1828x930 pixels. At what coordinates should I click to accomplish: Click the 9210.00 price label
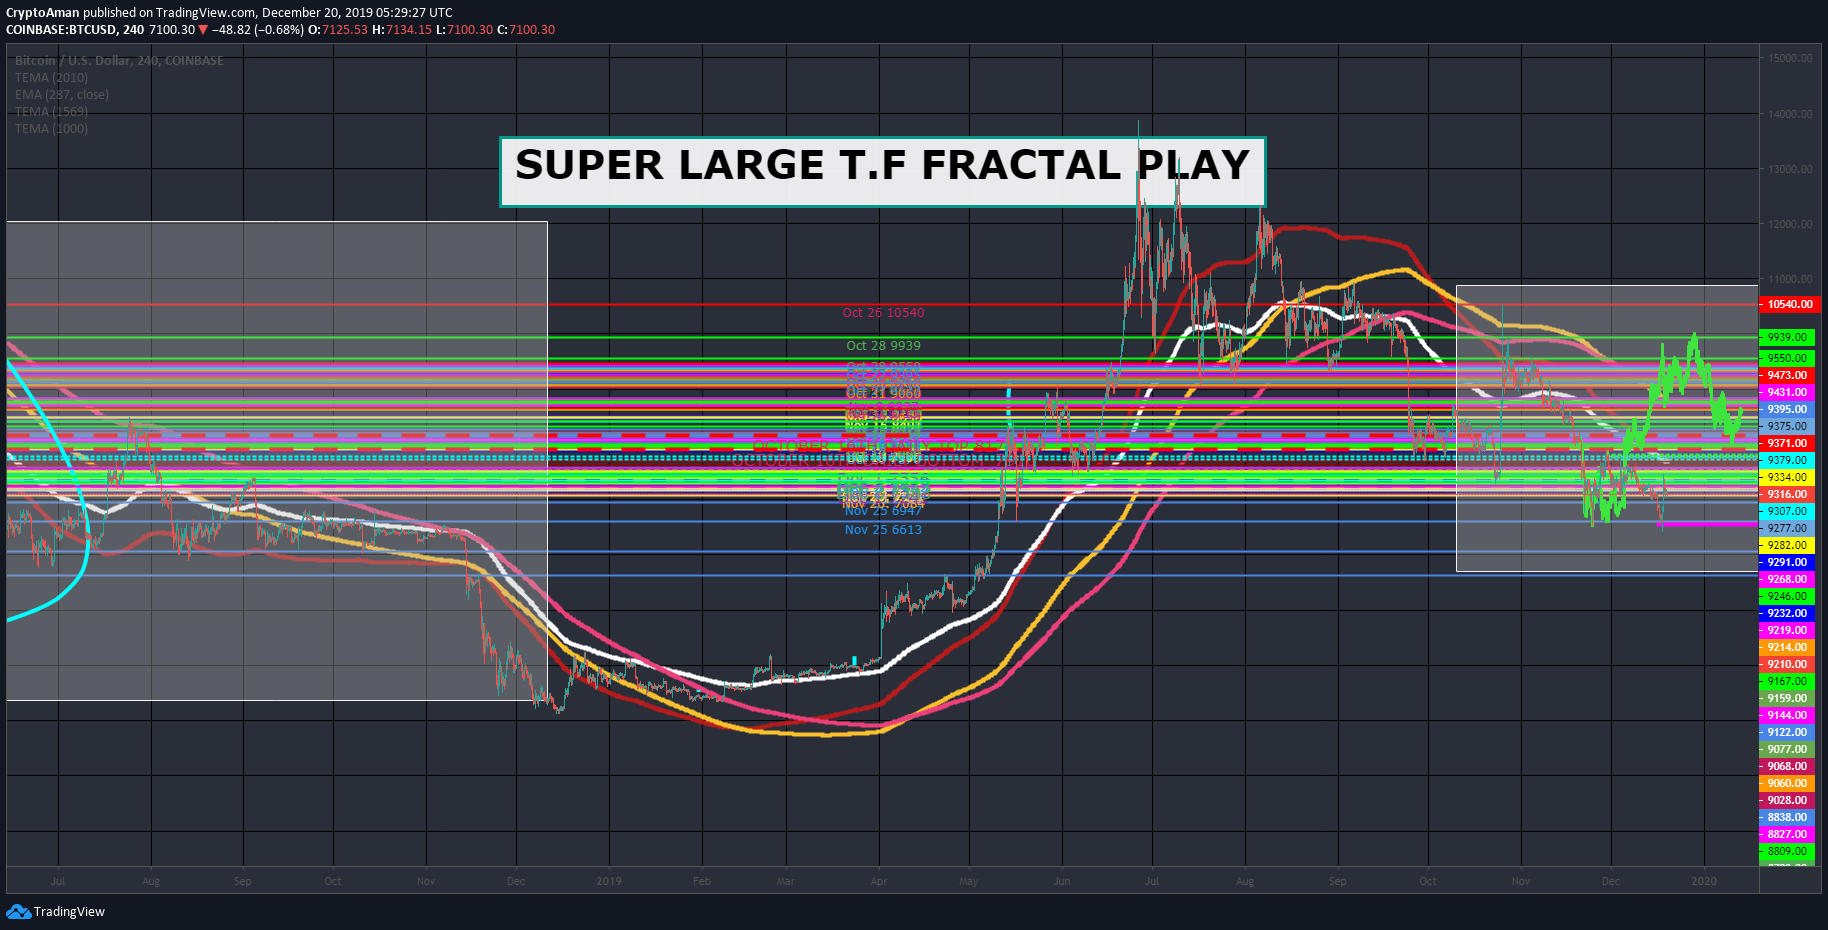[1787, 664]
